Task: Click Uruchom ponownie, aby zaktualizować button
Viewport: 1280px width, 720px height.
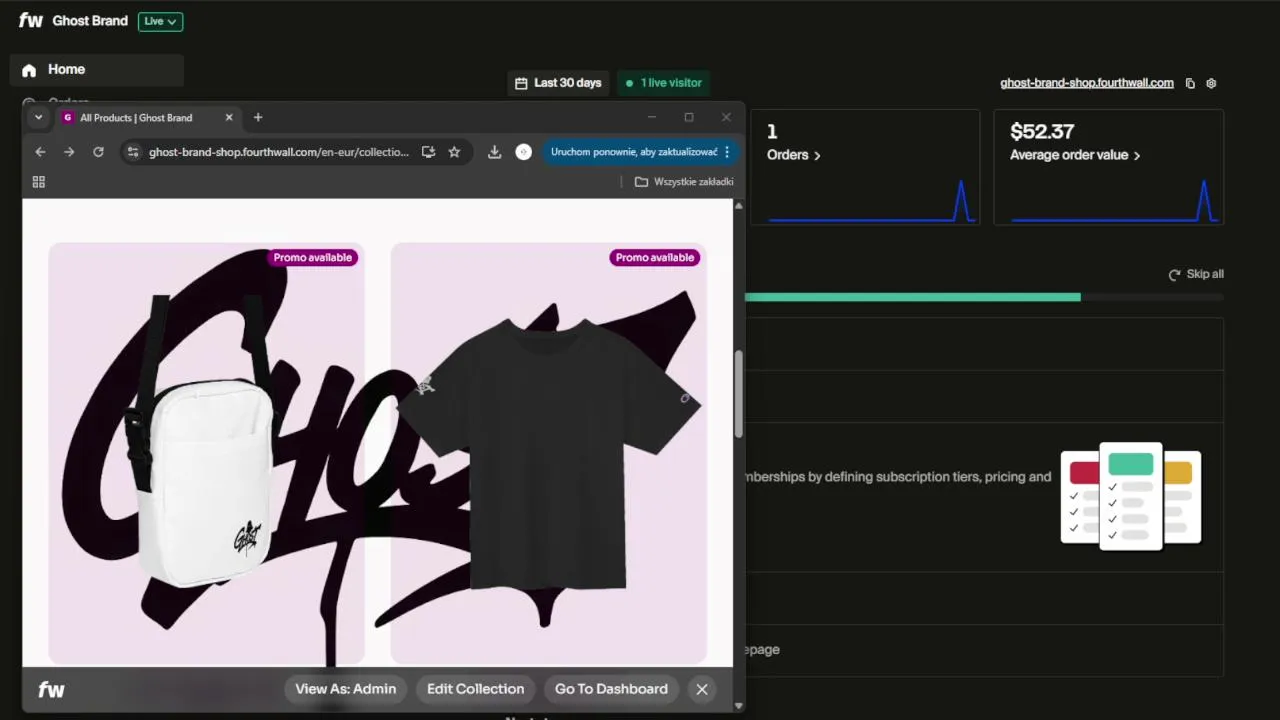Action: [x=634, y=152]
